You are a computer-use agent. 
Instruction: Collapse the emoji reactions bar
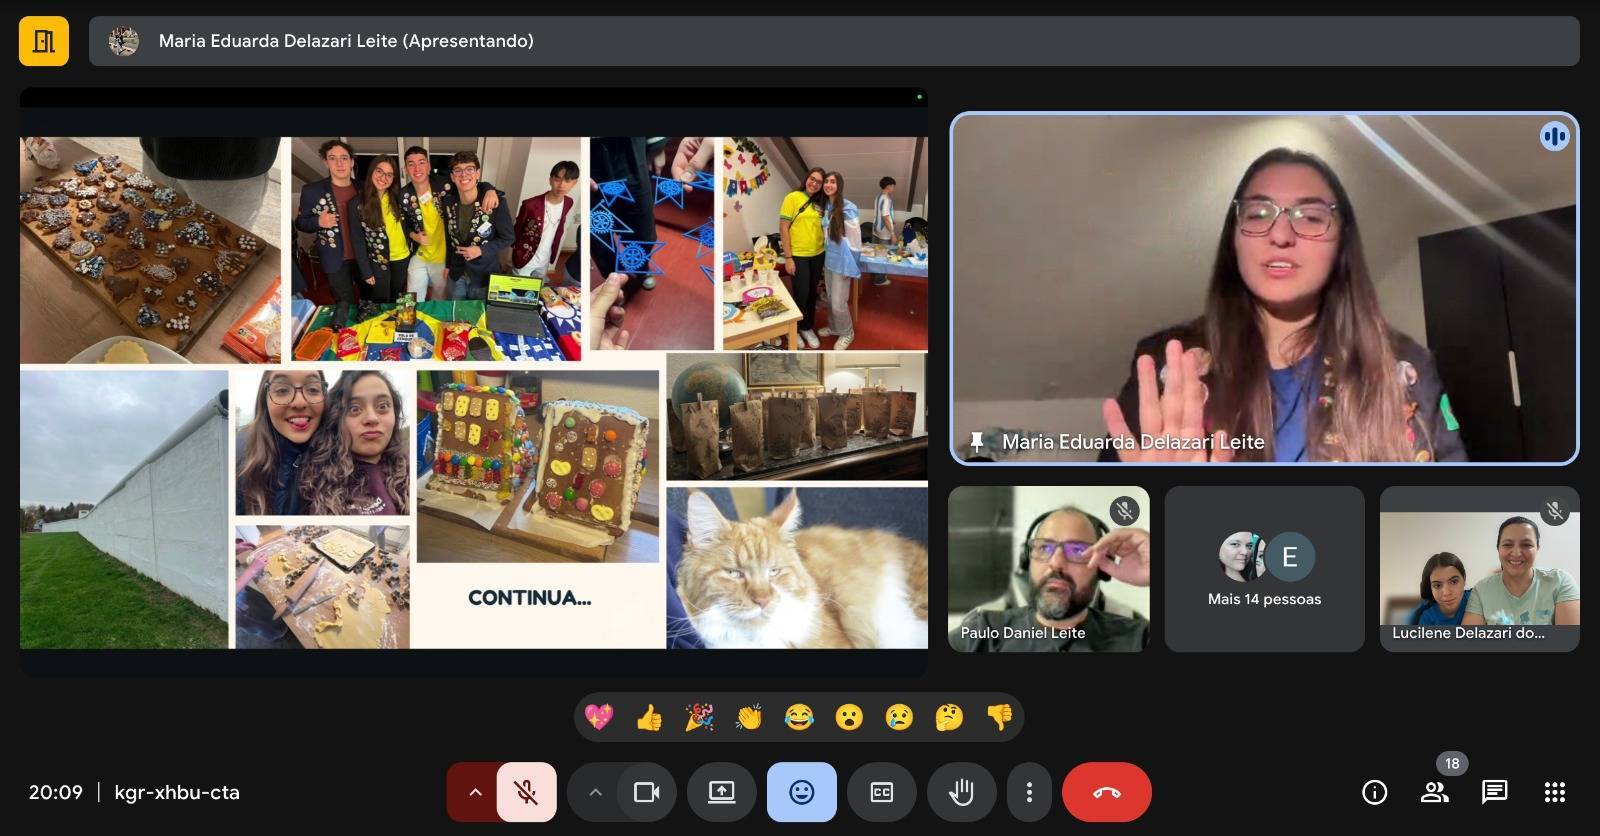pos(801,792)
